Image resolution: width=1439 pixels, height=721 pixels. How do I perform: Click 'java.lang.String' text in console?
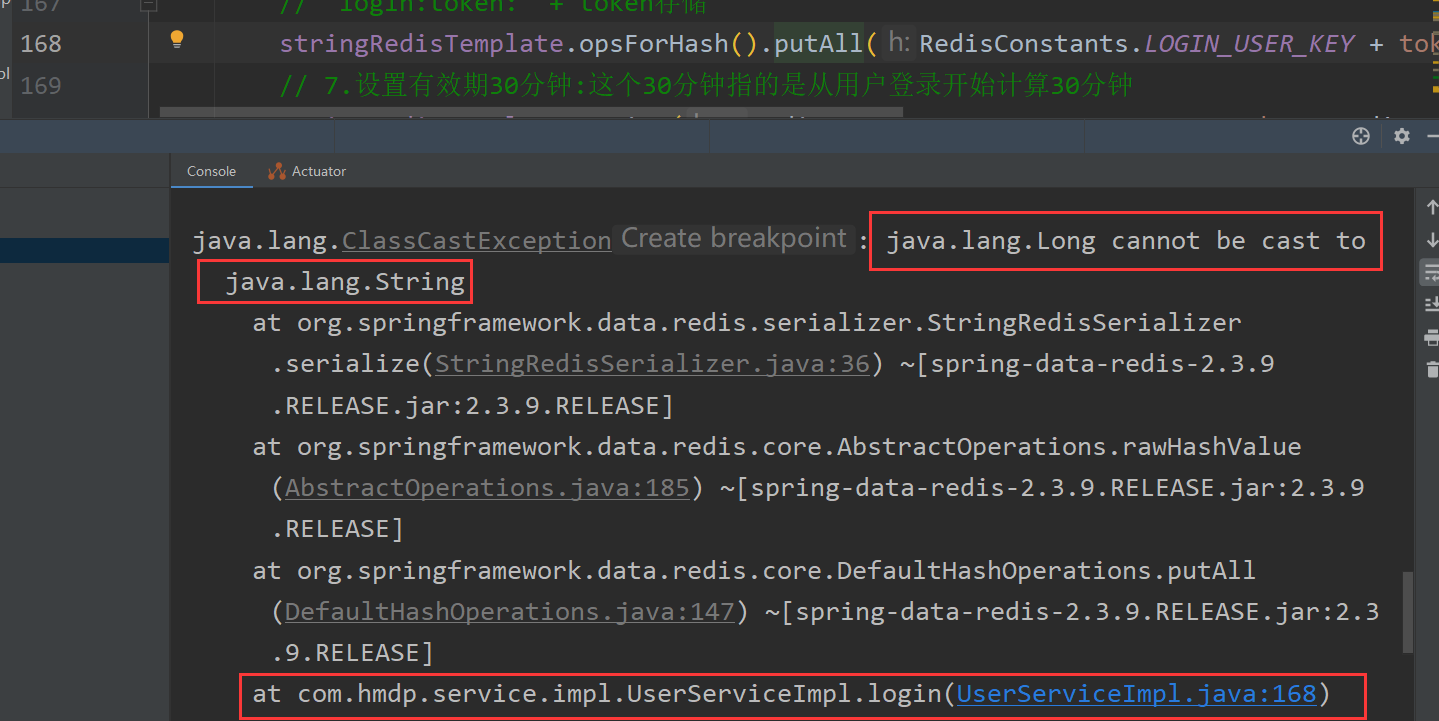pyautogui.click(x=345, y=283)
